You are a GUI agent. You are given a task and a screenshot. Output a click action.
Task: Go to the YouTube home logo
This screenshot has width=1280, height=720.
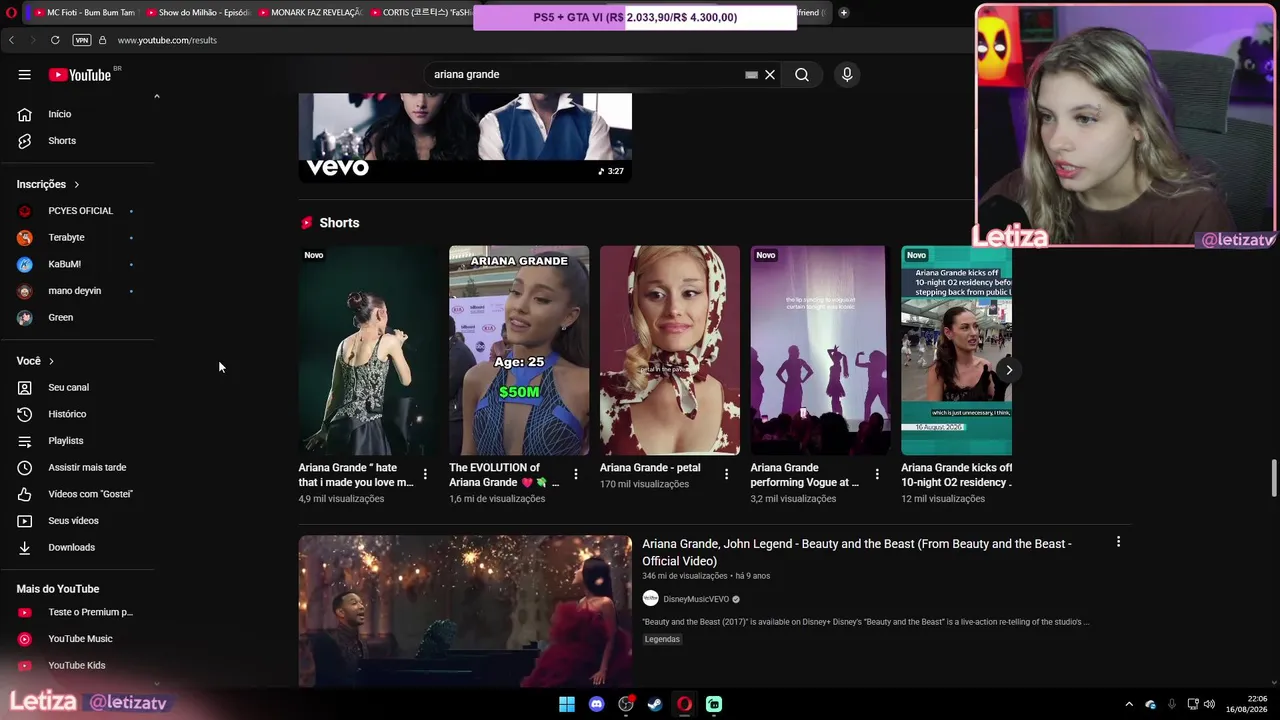[80, 75]
